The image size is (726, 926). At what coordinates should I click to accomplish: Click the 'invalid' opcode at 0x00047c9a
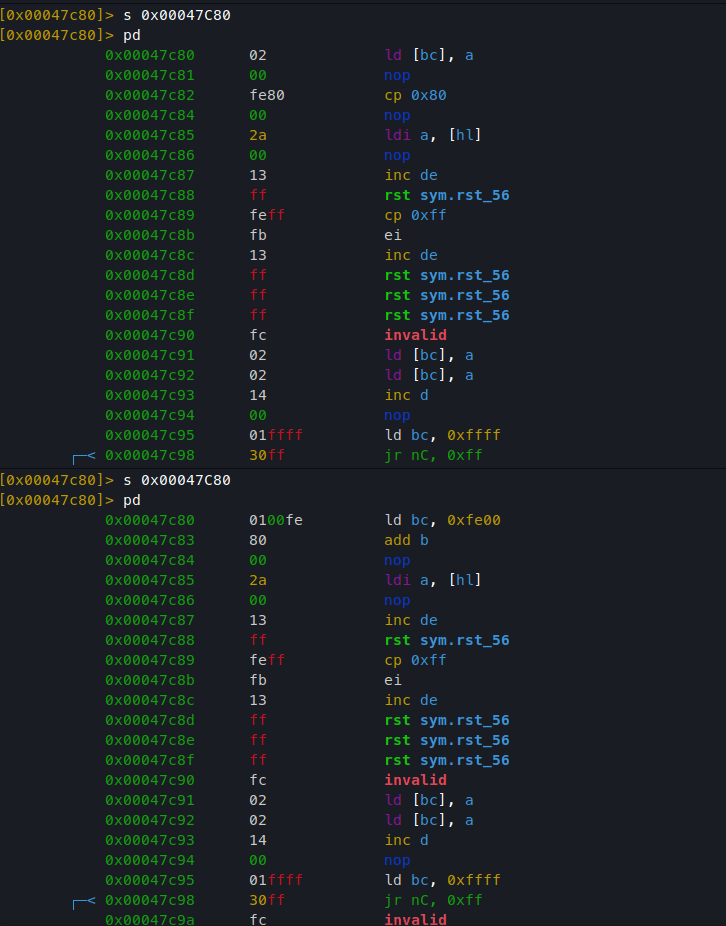[415, 920]
